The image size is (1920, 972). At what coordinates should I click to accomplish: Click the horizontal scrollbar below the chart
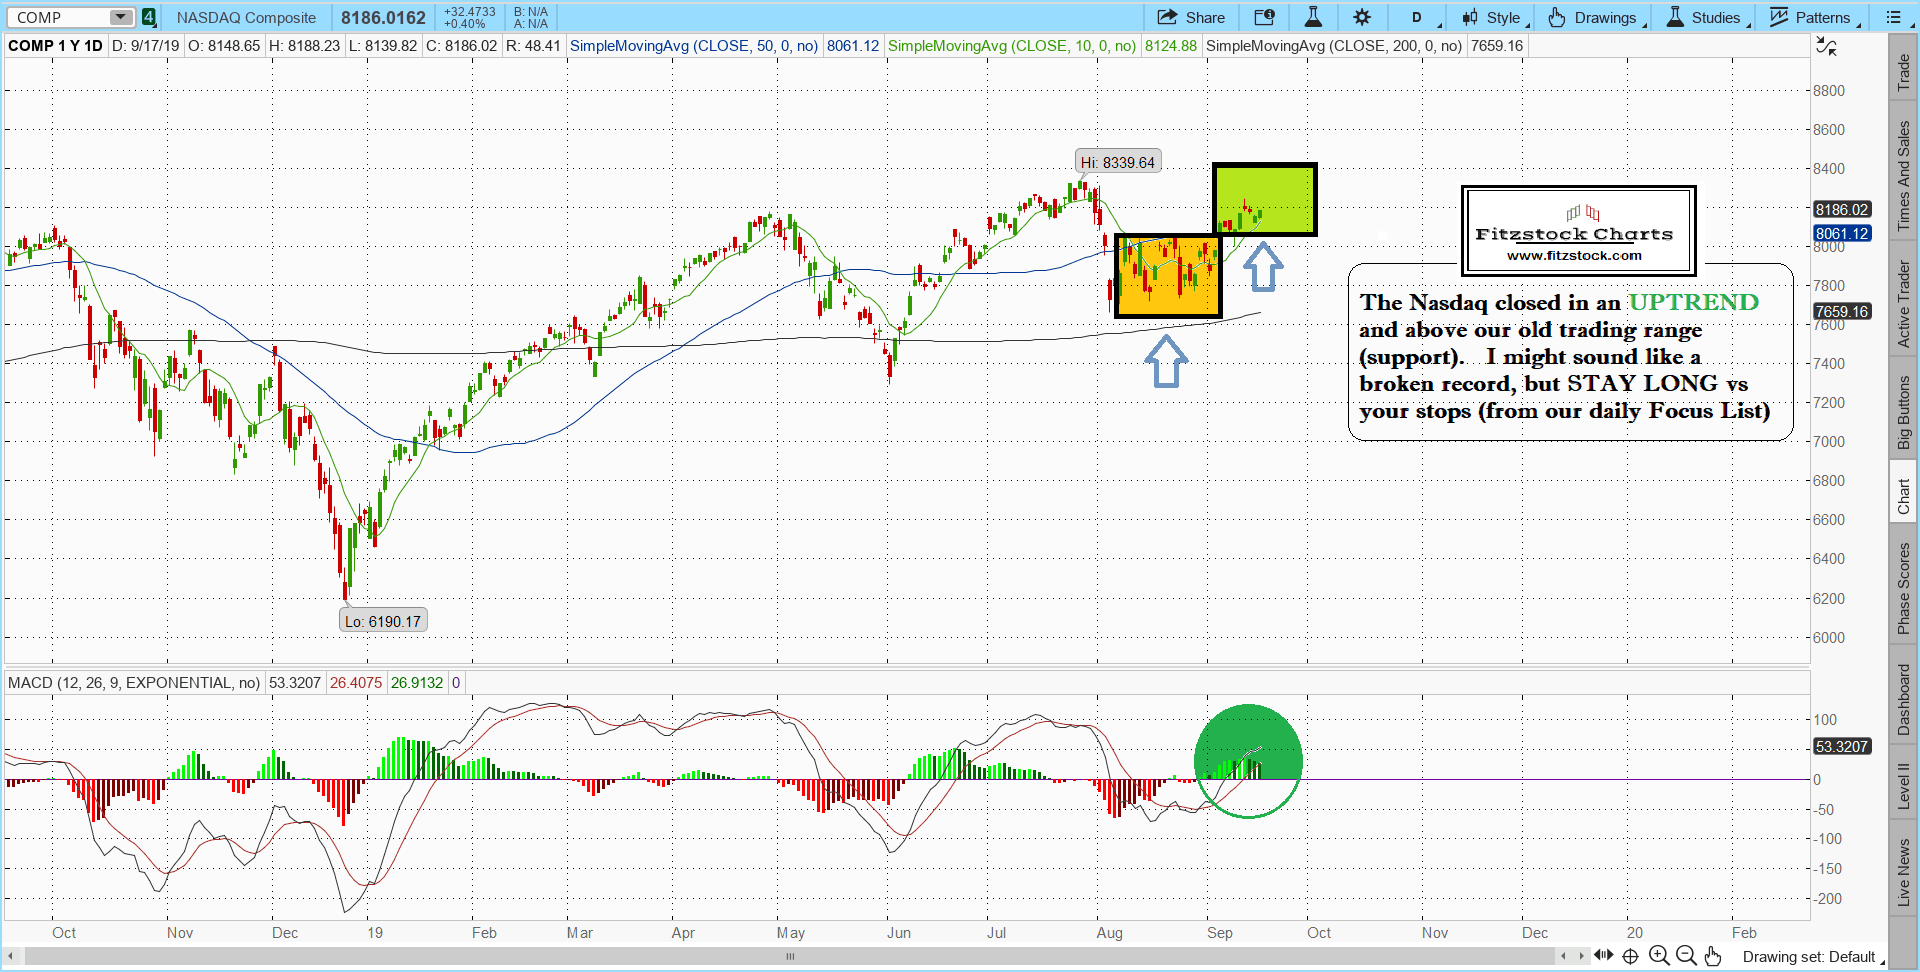[790, 956]
